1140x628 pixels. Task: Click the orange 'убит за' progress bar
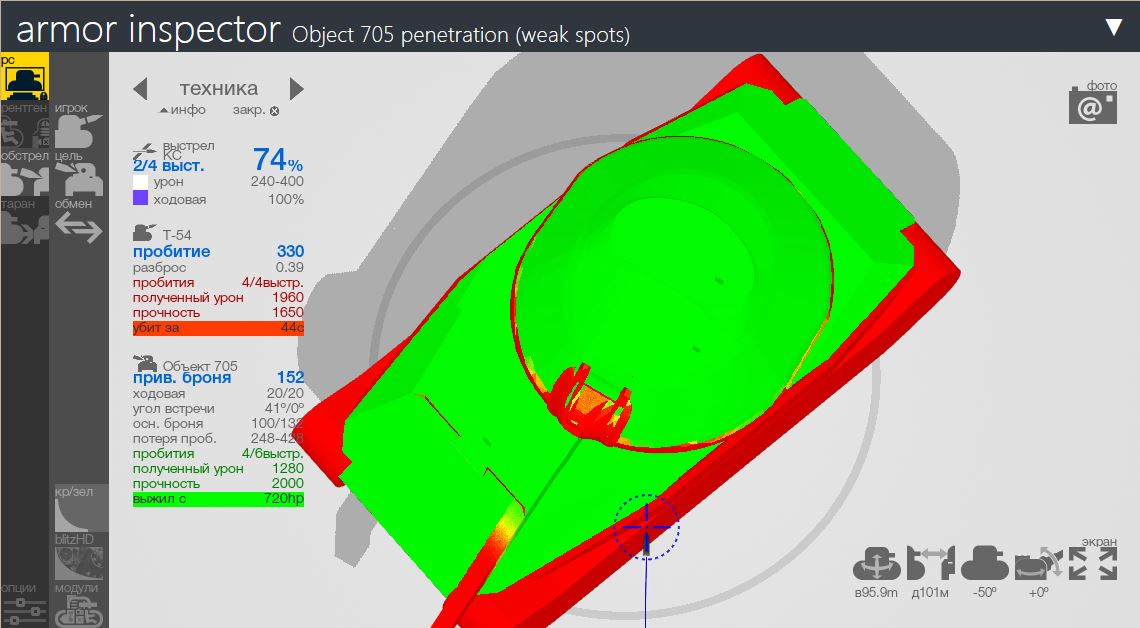tap(218, 328)
